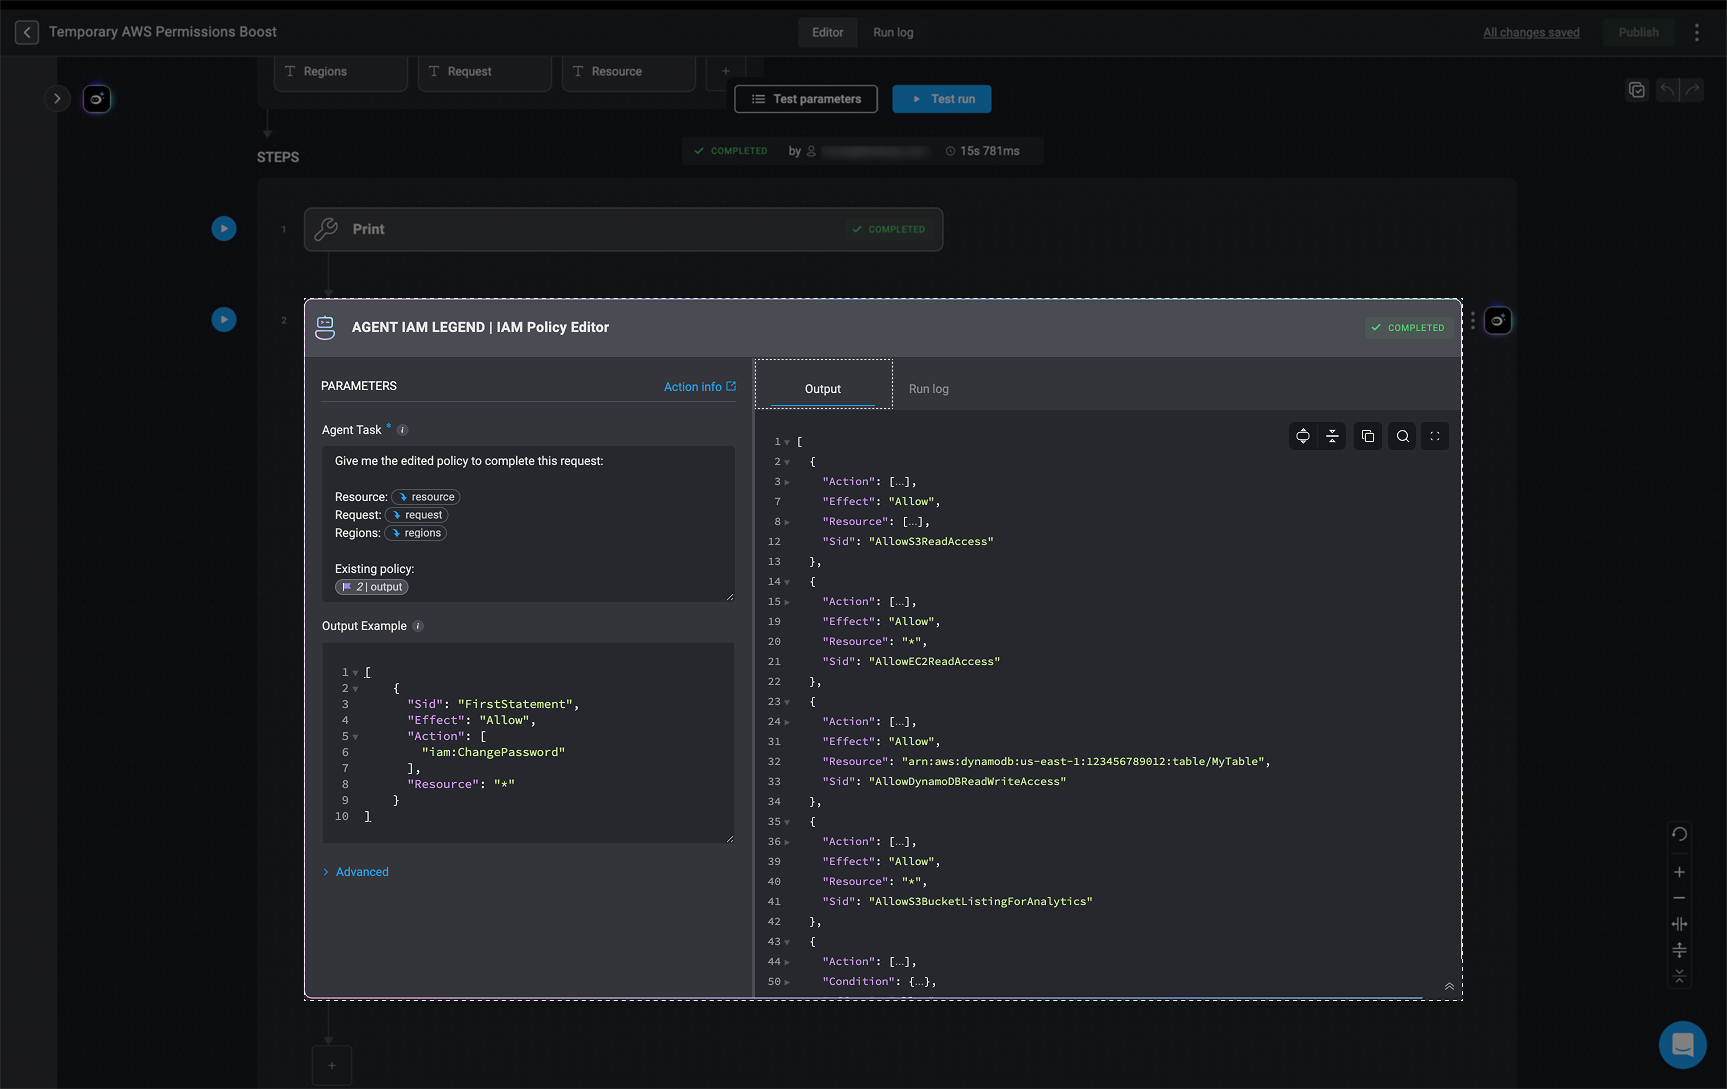Open the output in fullscreen view
This screenshot has width=1727, height=1089.
[1435, 436]
